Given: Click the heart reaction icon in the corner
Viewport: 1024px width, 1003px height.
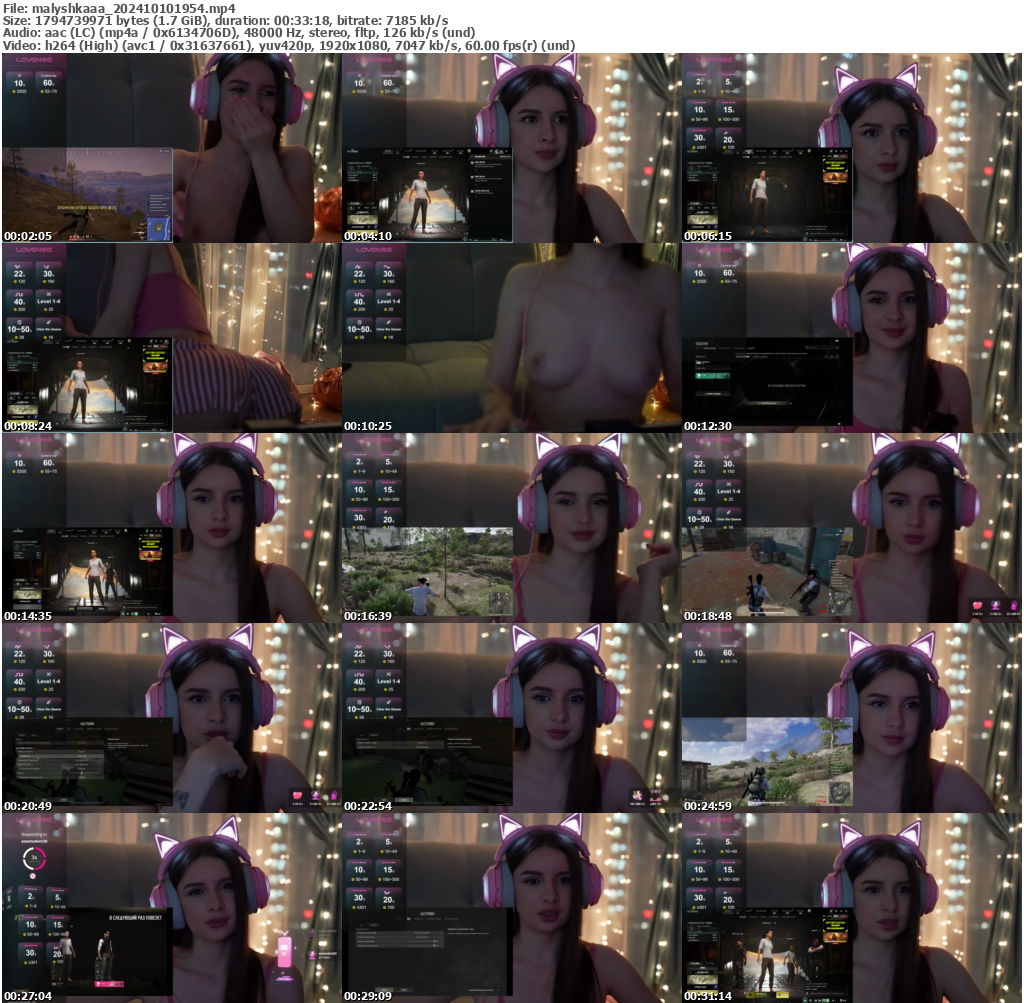Looking at the screenshot, I should [977, 605].
